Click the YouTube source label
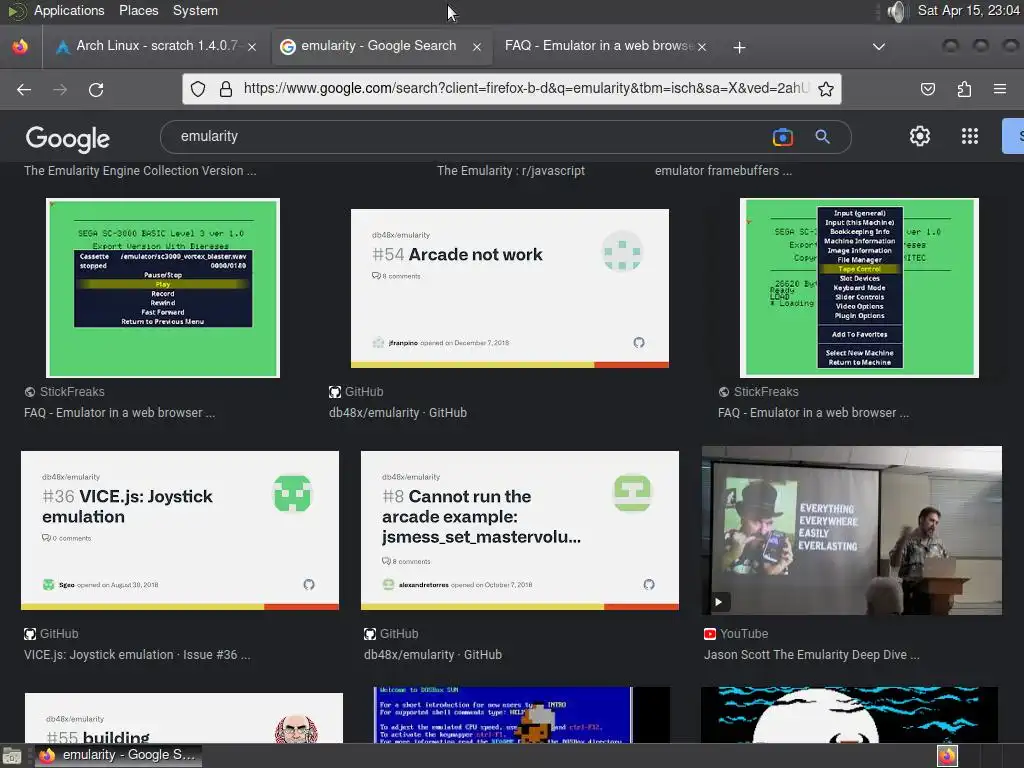The width and height of the screenshot is (1024, 768). tap(744, 633)
